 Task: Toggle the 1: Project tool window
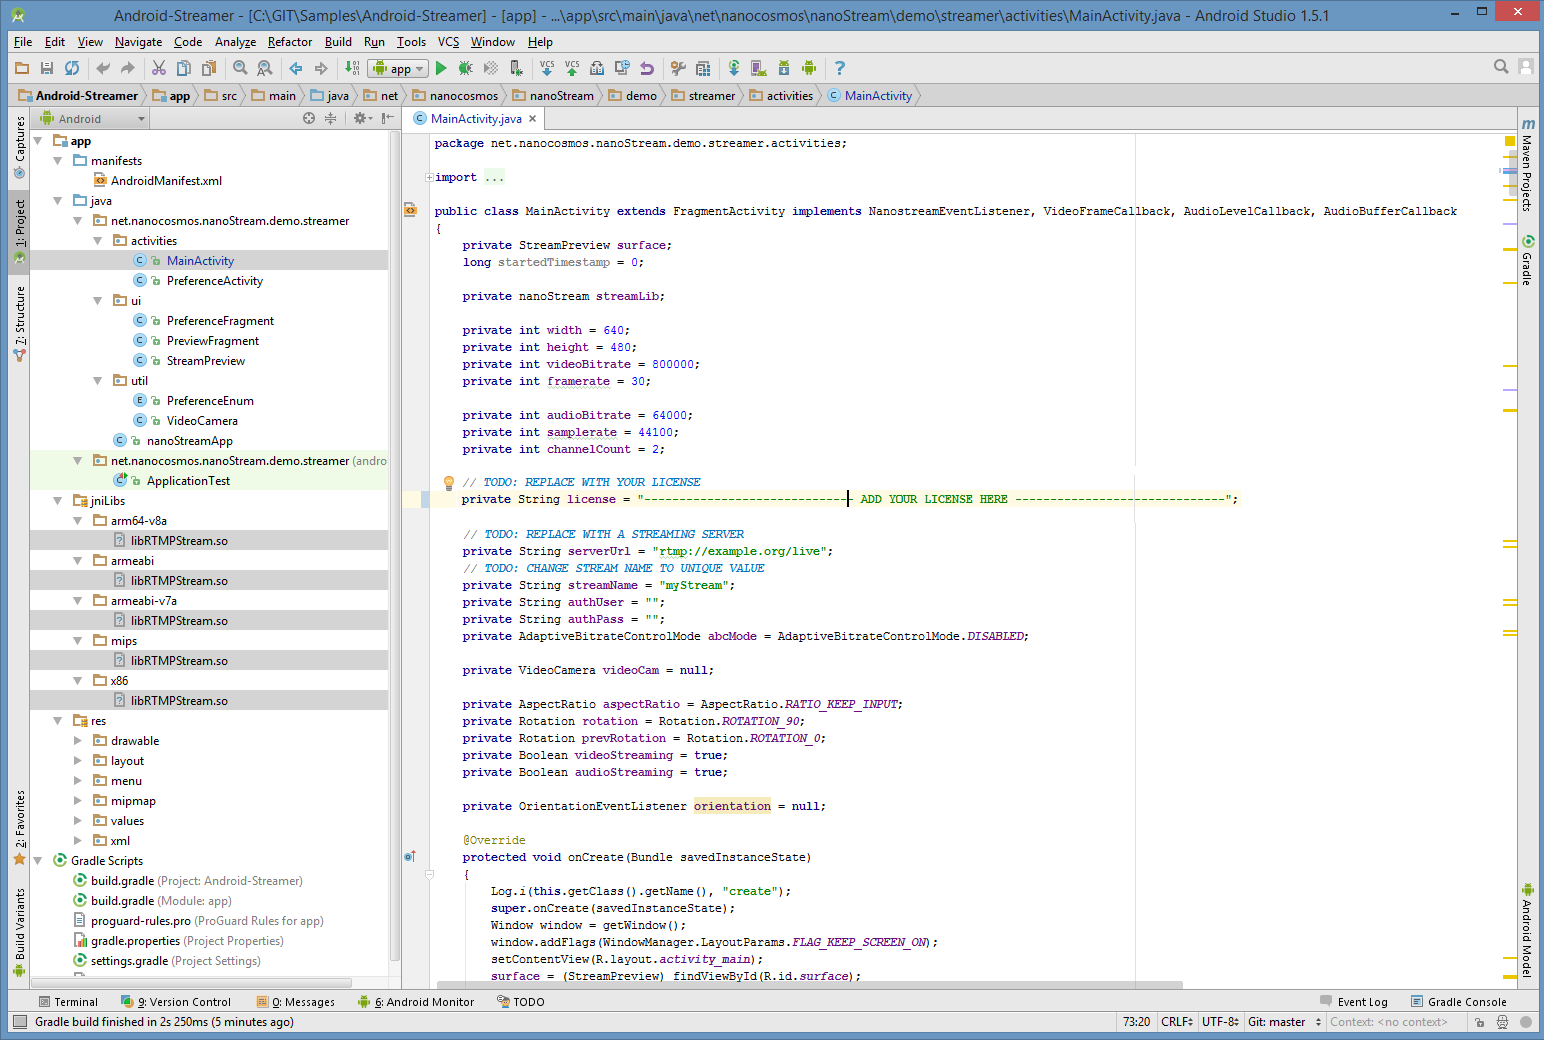point(19,231)
